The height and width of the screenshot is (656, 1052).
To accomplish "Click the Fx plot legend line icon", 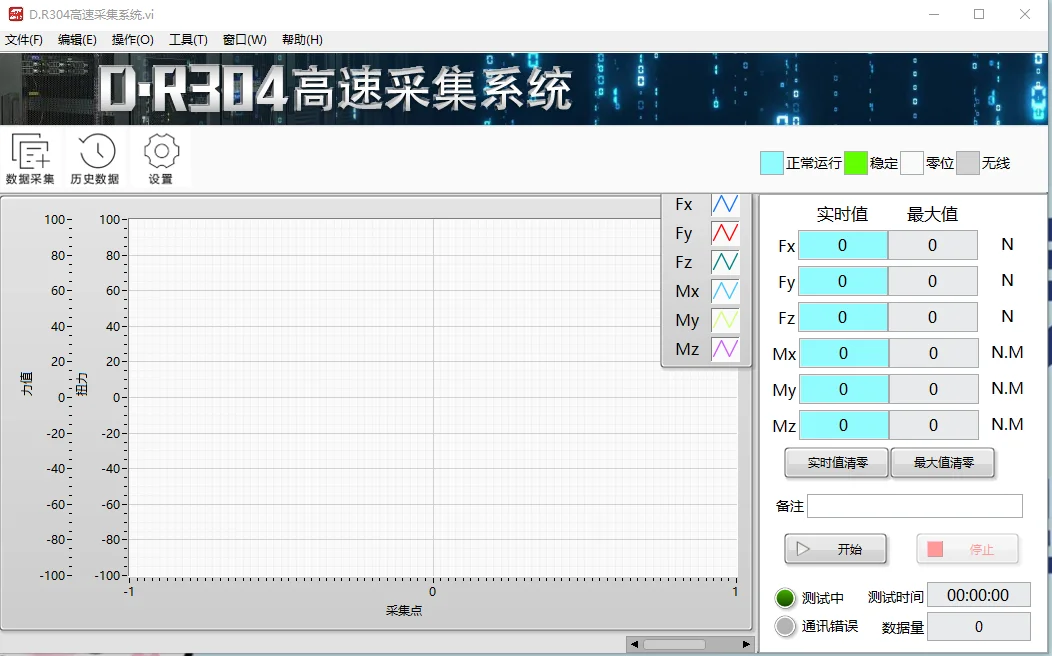I will click(x=725, y=204).
